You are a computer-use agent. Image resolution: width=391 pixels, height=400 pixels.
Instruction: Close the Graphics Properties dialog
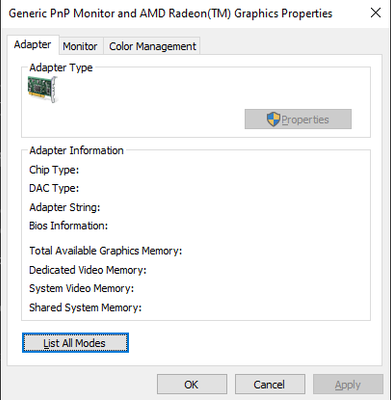tap(376, 13)
